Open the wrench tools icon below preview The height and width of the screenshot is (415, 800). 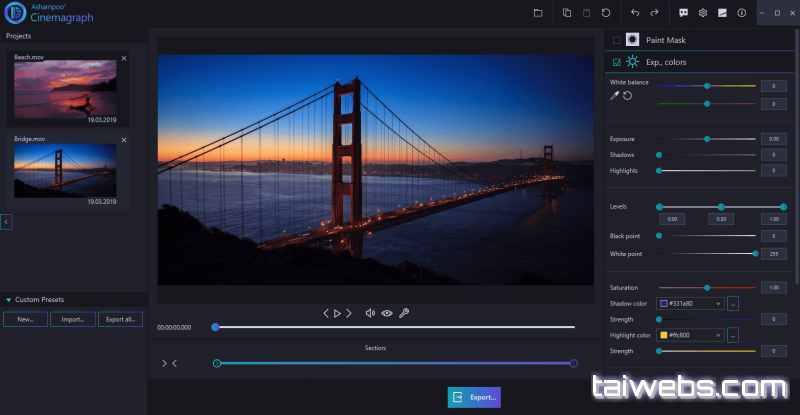404,313
